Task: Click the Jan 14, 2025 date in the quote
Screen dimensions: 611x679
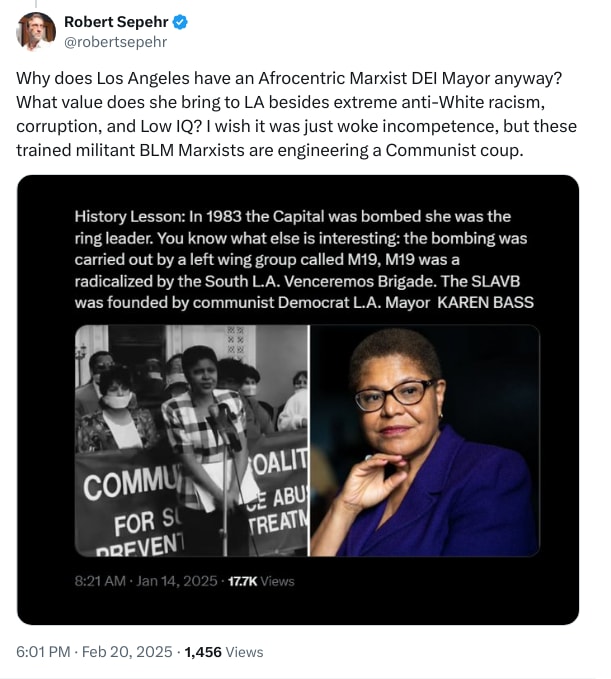Action: (x=177, y=581)
